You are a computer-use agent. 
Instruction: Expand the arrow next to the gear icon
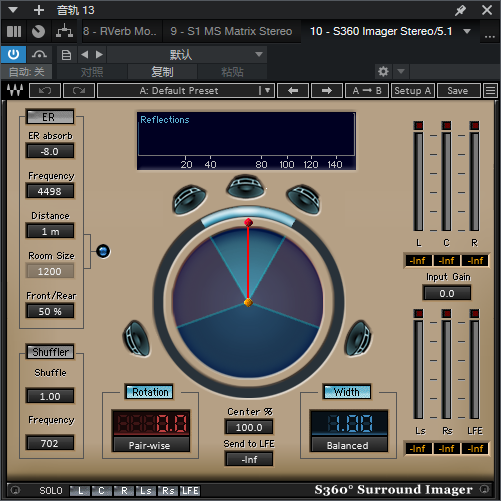coord(401,71)
